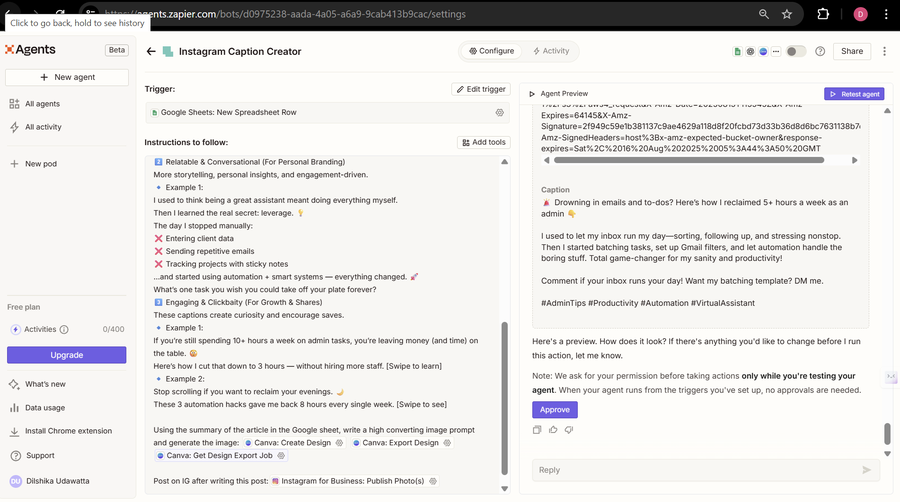
Task: Open the agent three-dot options menu
Action: click(x=885, y=52)
